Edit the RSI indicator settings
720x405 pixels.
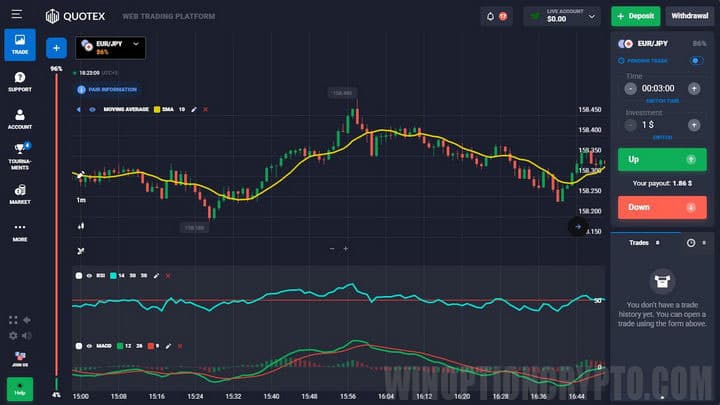coord(156,276)
